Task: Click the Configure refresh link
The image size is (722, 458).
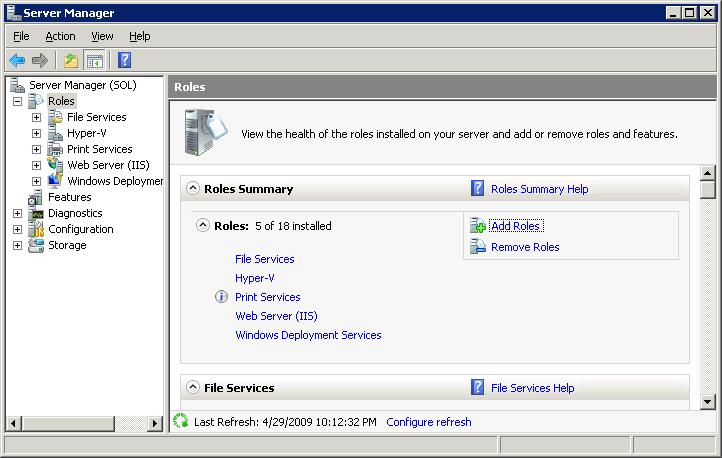Action: click(x=429, y=422)
